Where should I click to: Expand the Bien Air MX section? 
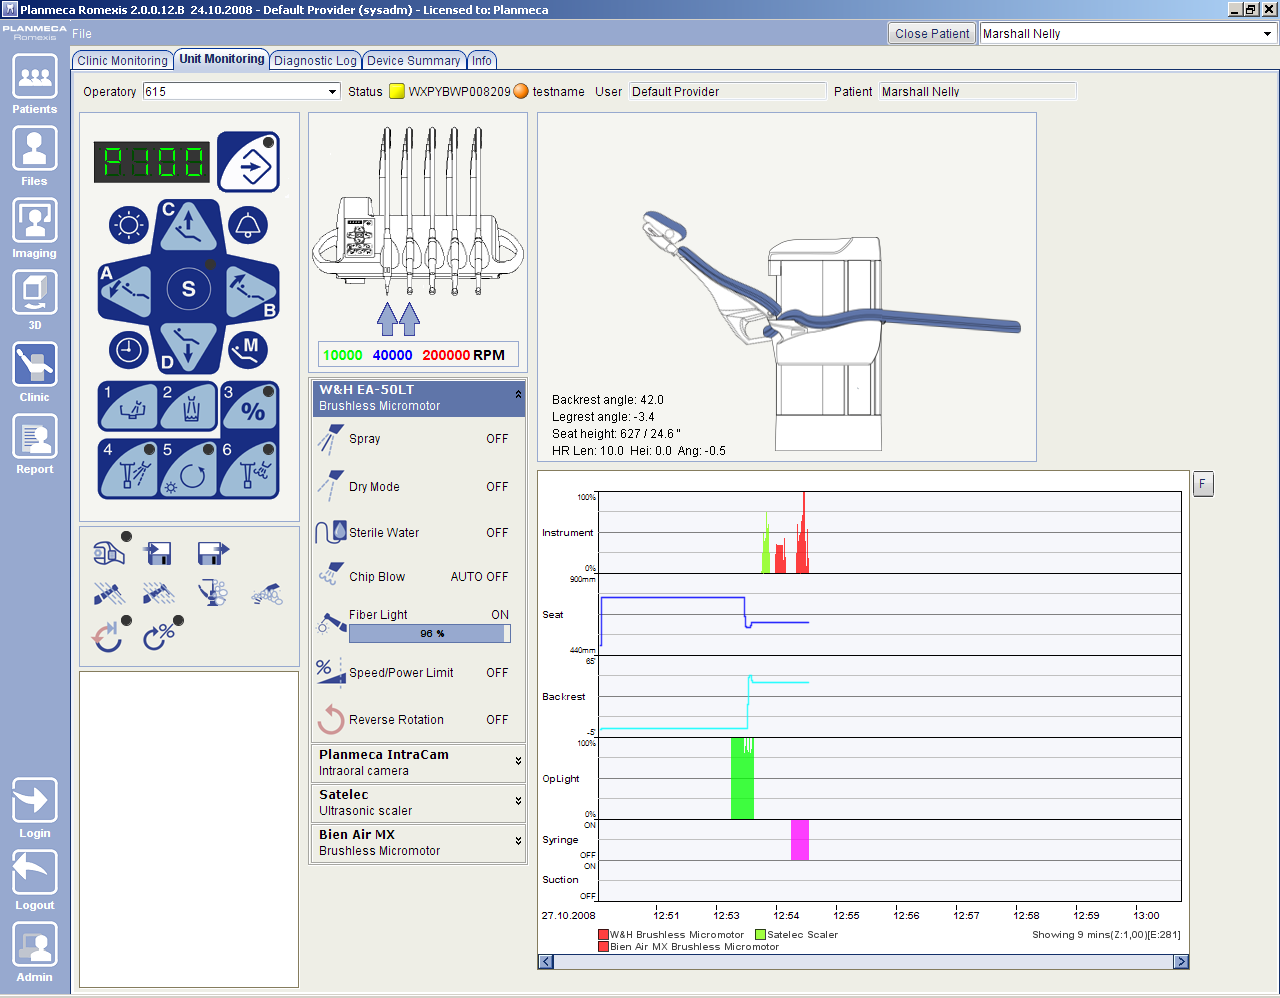pyautogui.click(x=518, y=841)
